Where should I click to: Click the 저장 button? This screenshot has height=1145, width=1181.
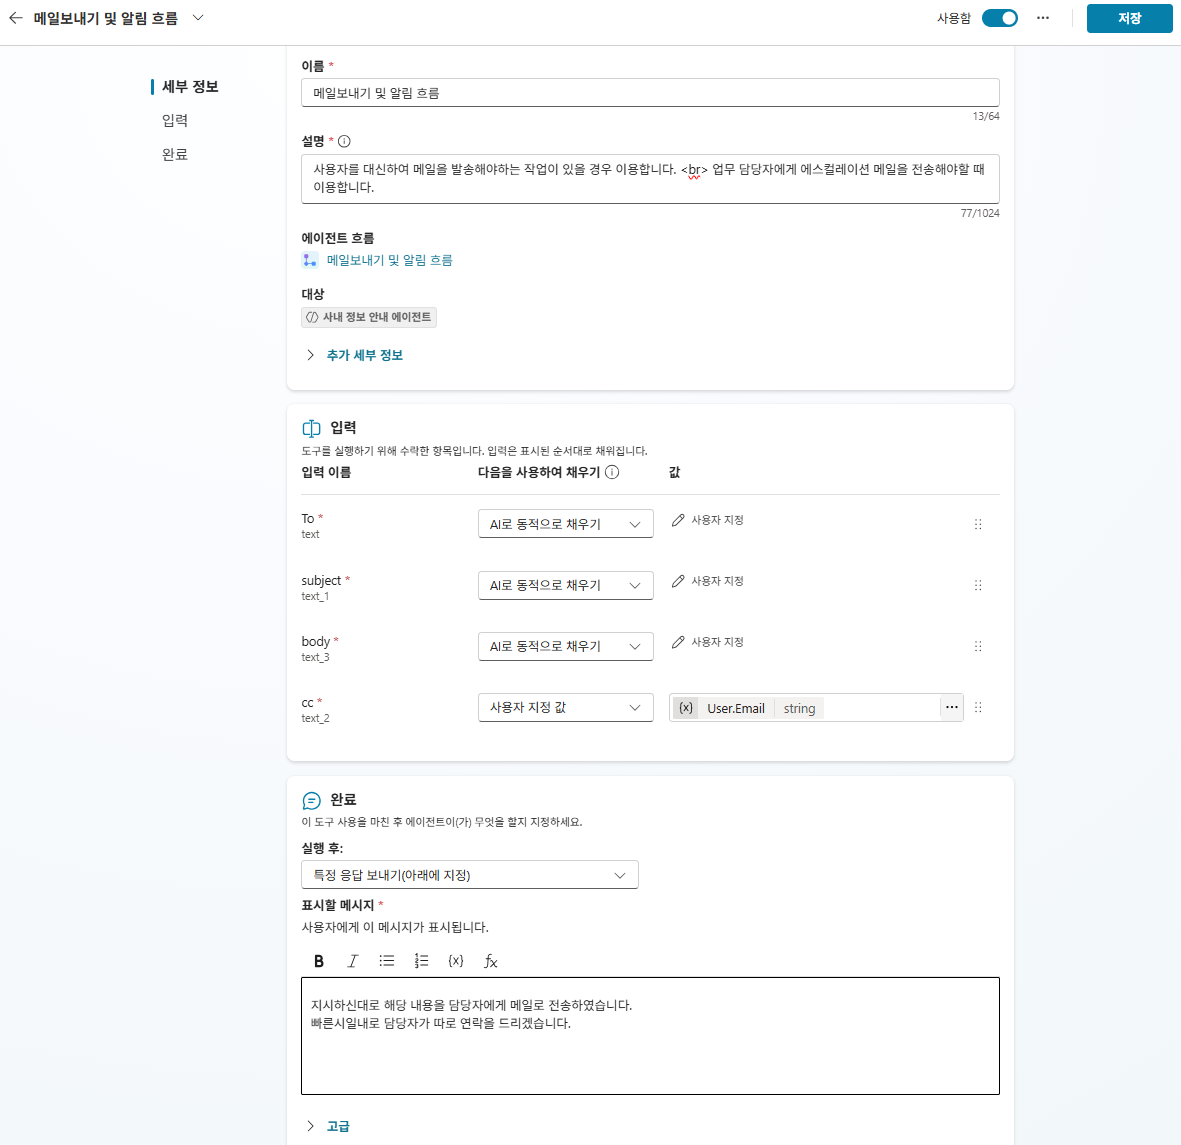click(x=1129, y=18)
